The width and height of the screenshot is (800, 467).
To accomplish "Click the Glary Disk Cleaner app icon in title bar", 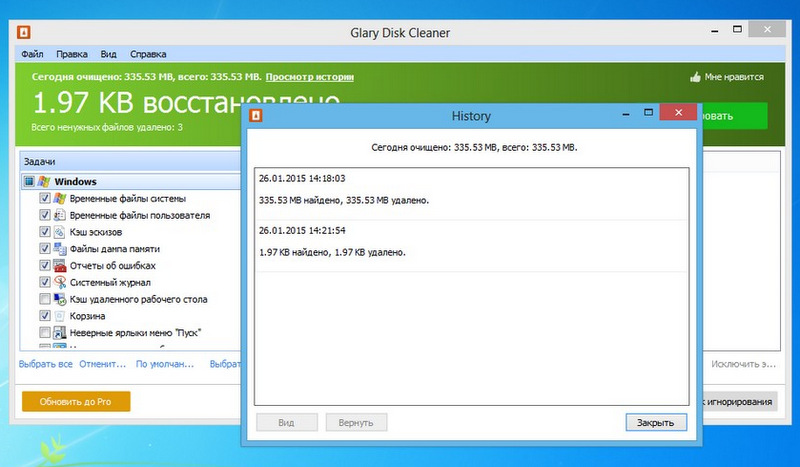I will (x=23, y=32).
